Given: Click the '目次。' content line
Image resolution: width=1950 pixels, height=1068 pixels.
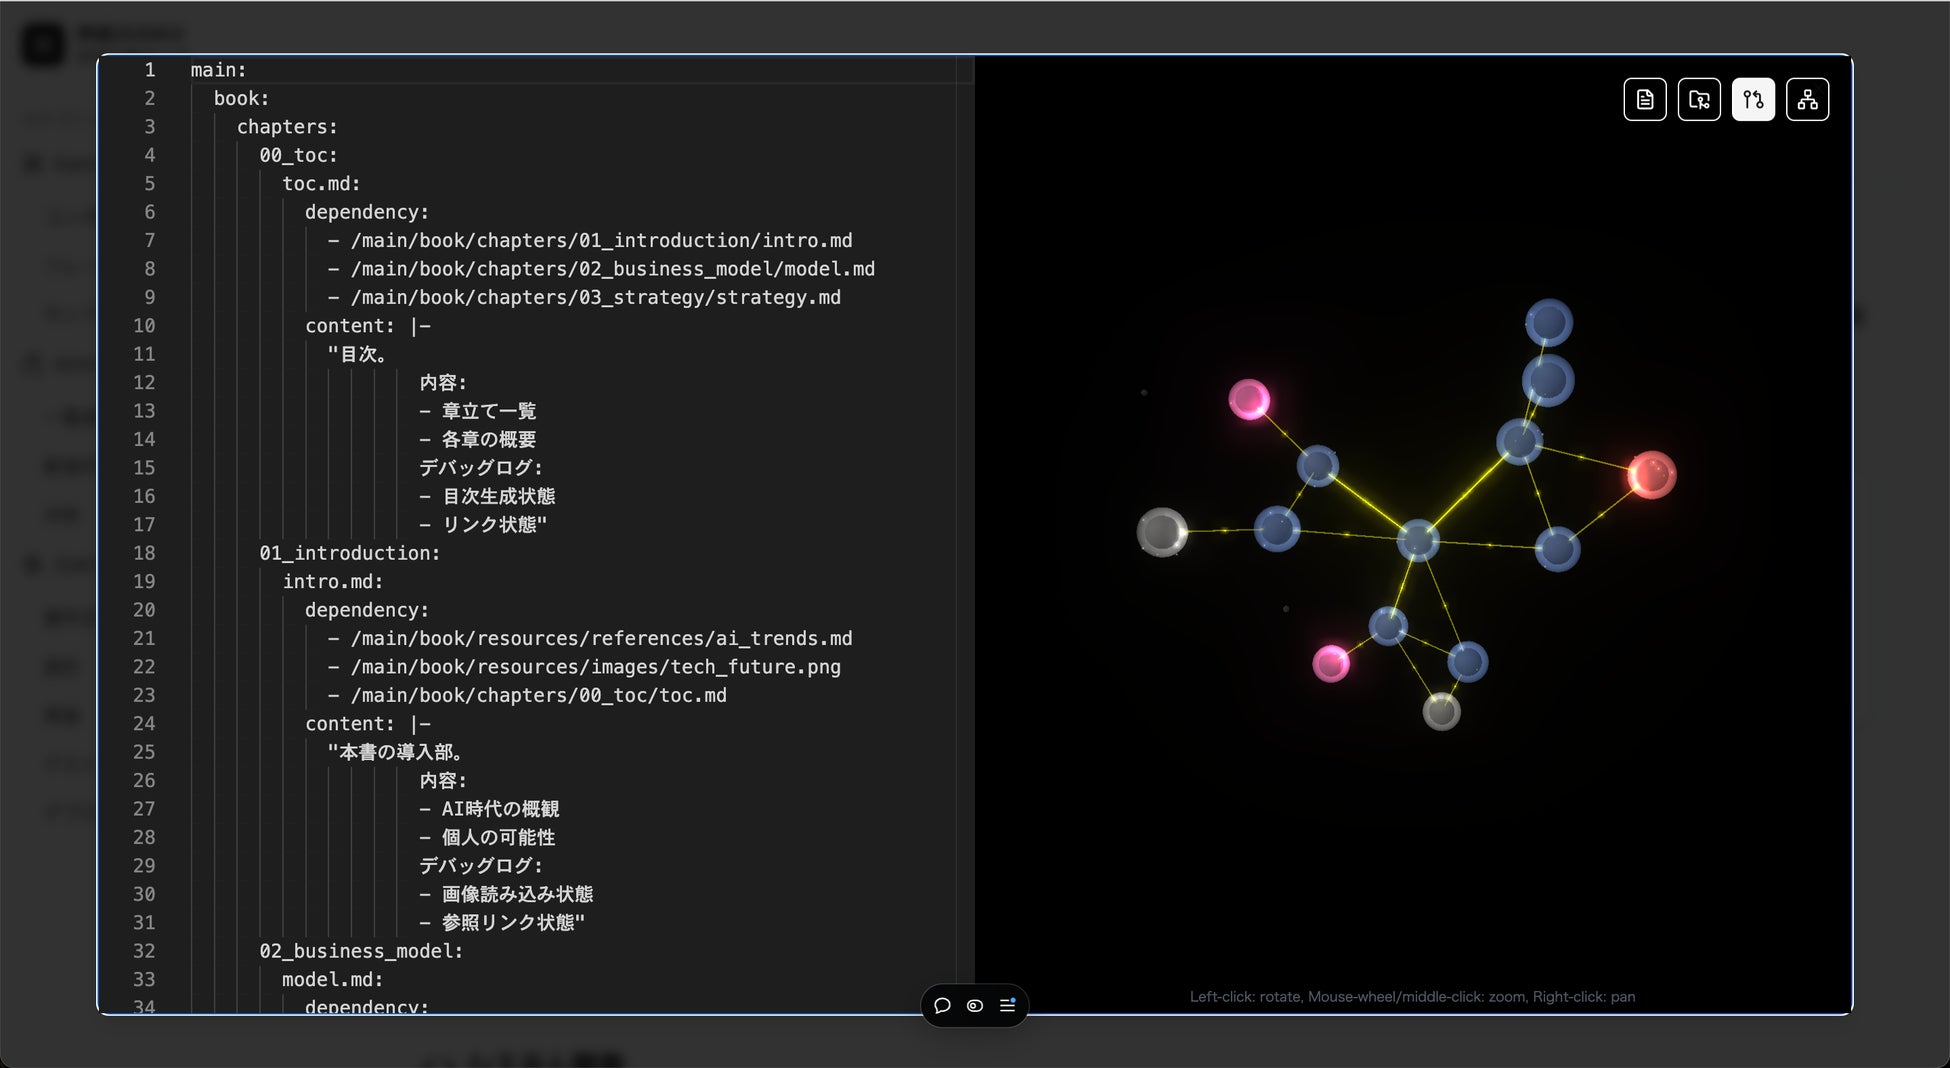Looking at the screenshot, I should pos(358,354).
